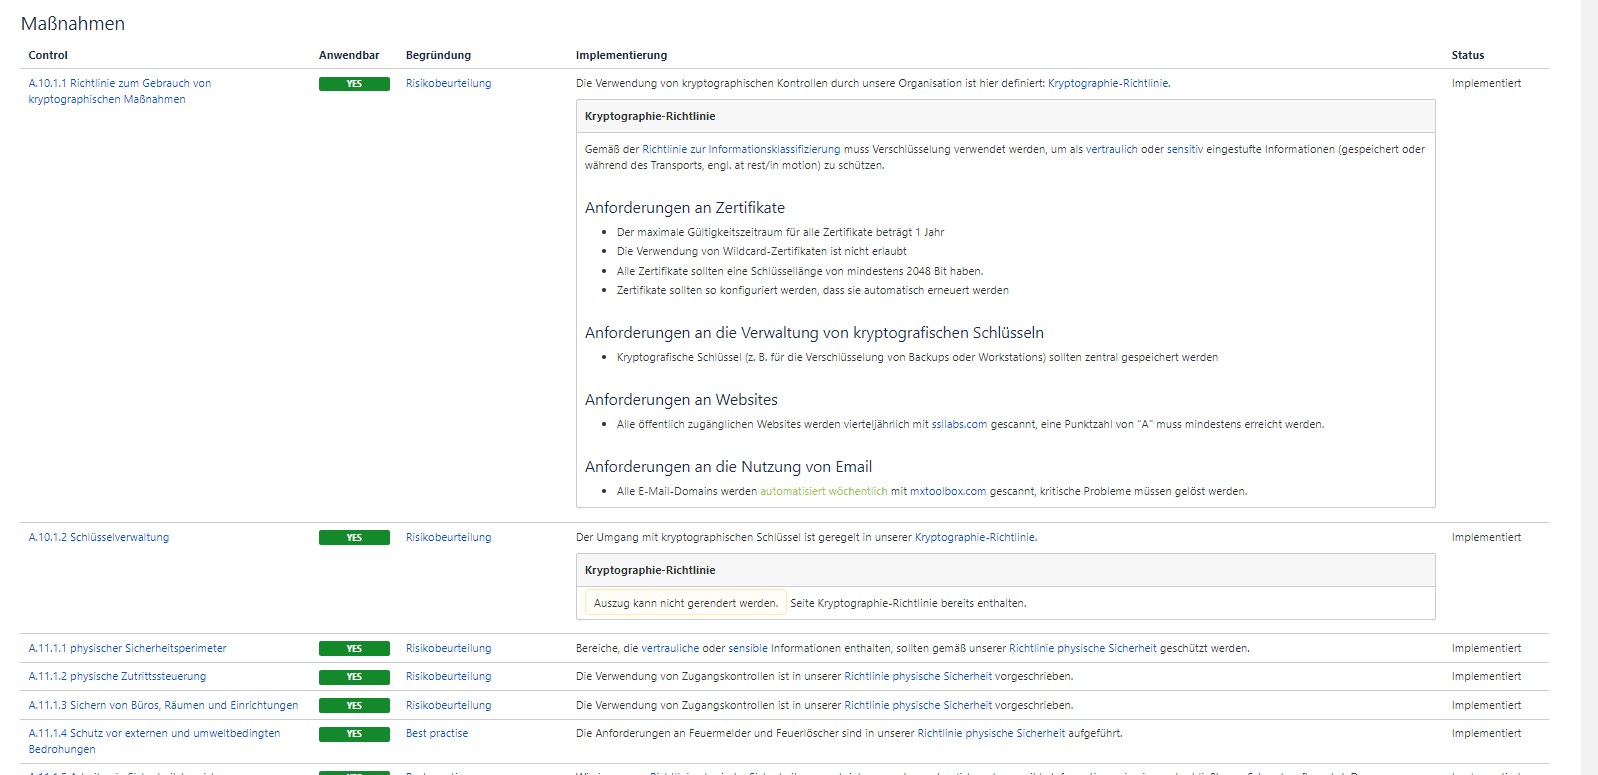Click the A.11.1.1 physischer Sicherheitsperimeter link
Screen dimensions: 1598x775
[x=127, y=649]
